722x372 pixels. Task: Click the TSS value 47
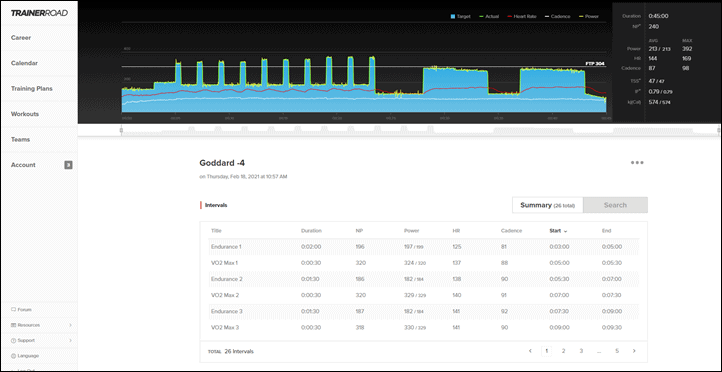click(x=656, y=81)
